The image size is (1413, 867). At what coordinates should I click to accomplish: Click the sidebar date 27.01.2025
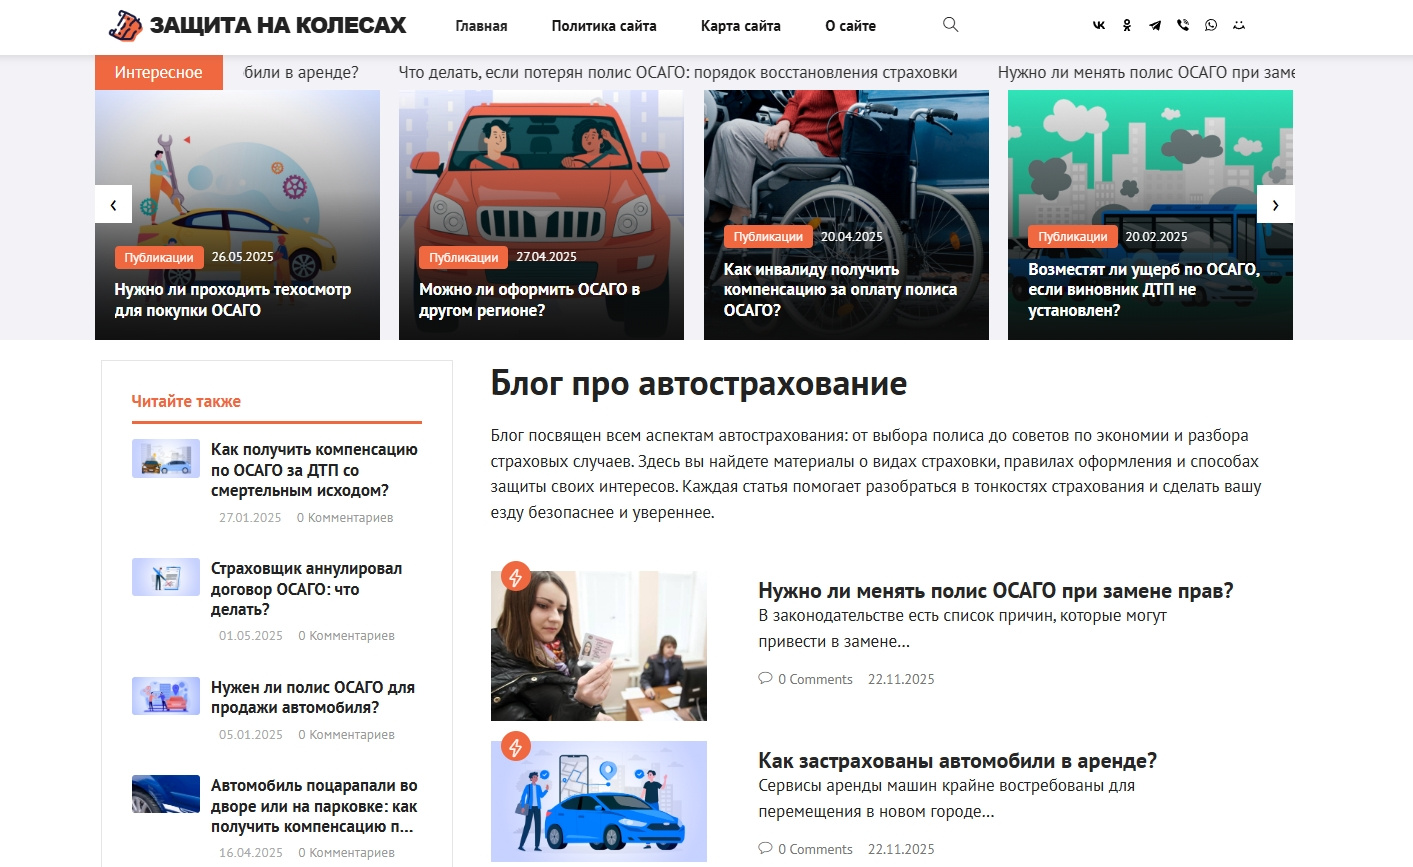point(250,518)
